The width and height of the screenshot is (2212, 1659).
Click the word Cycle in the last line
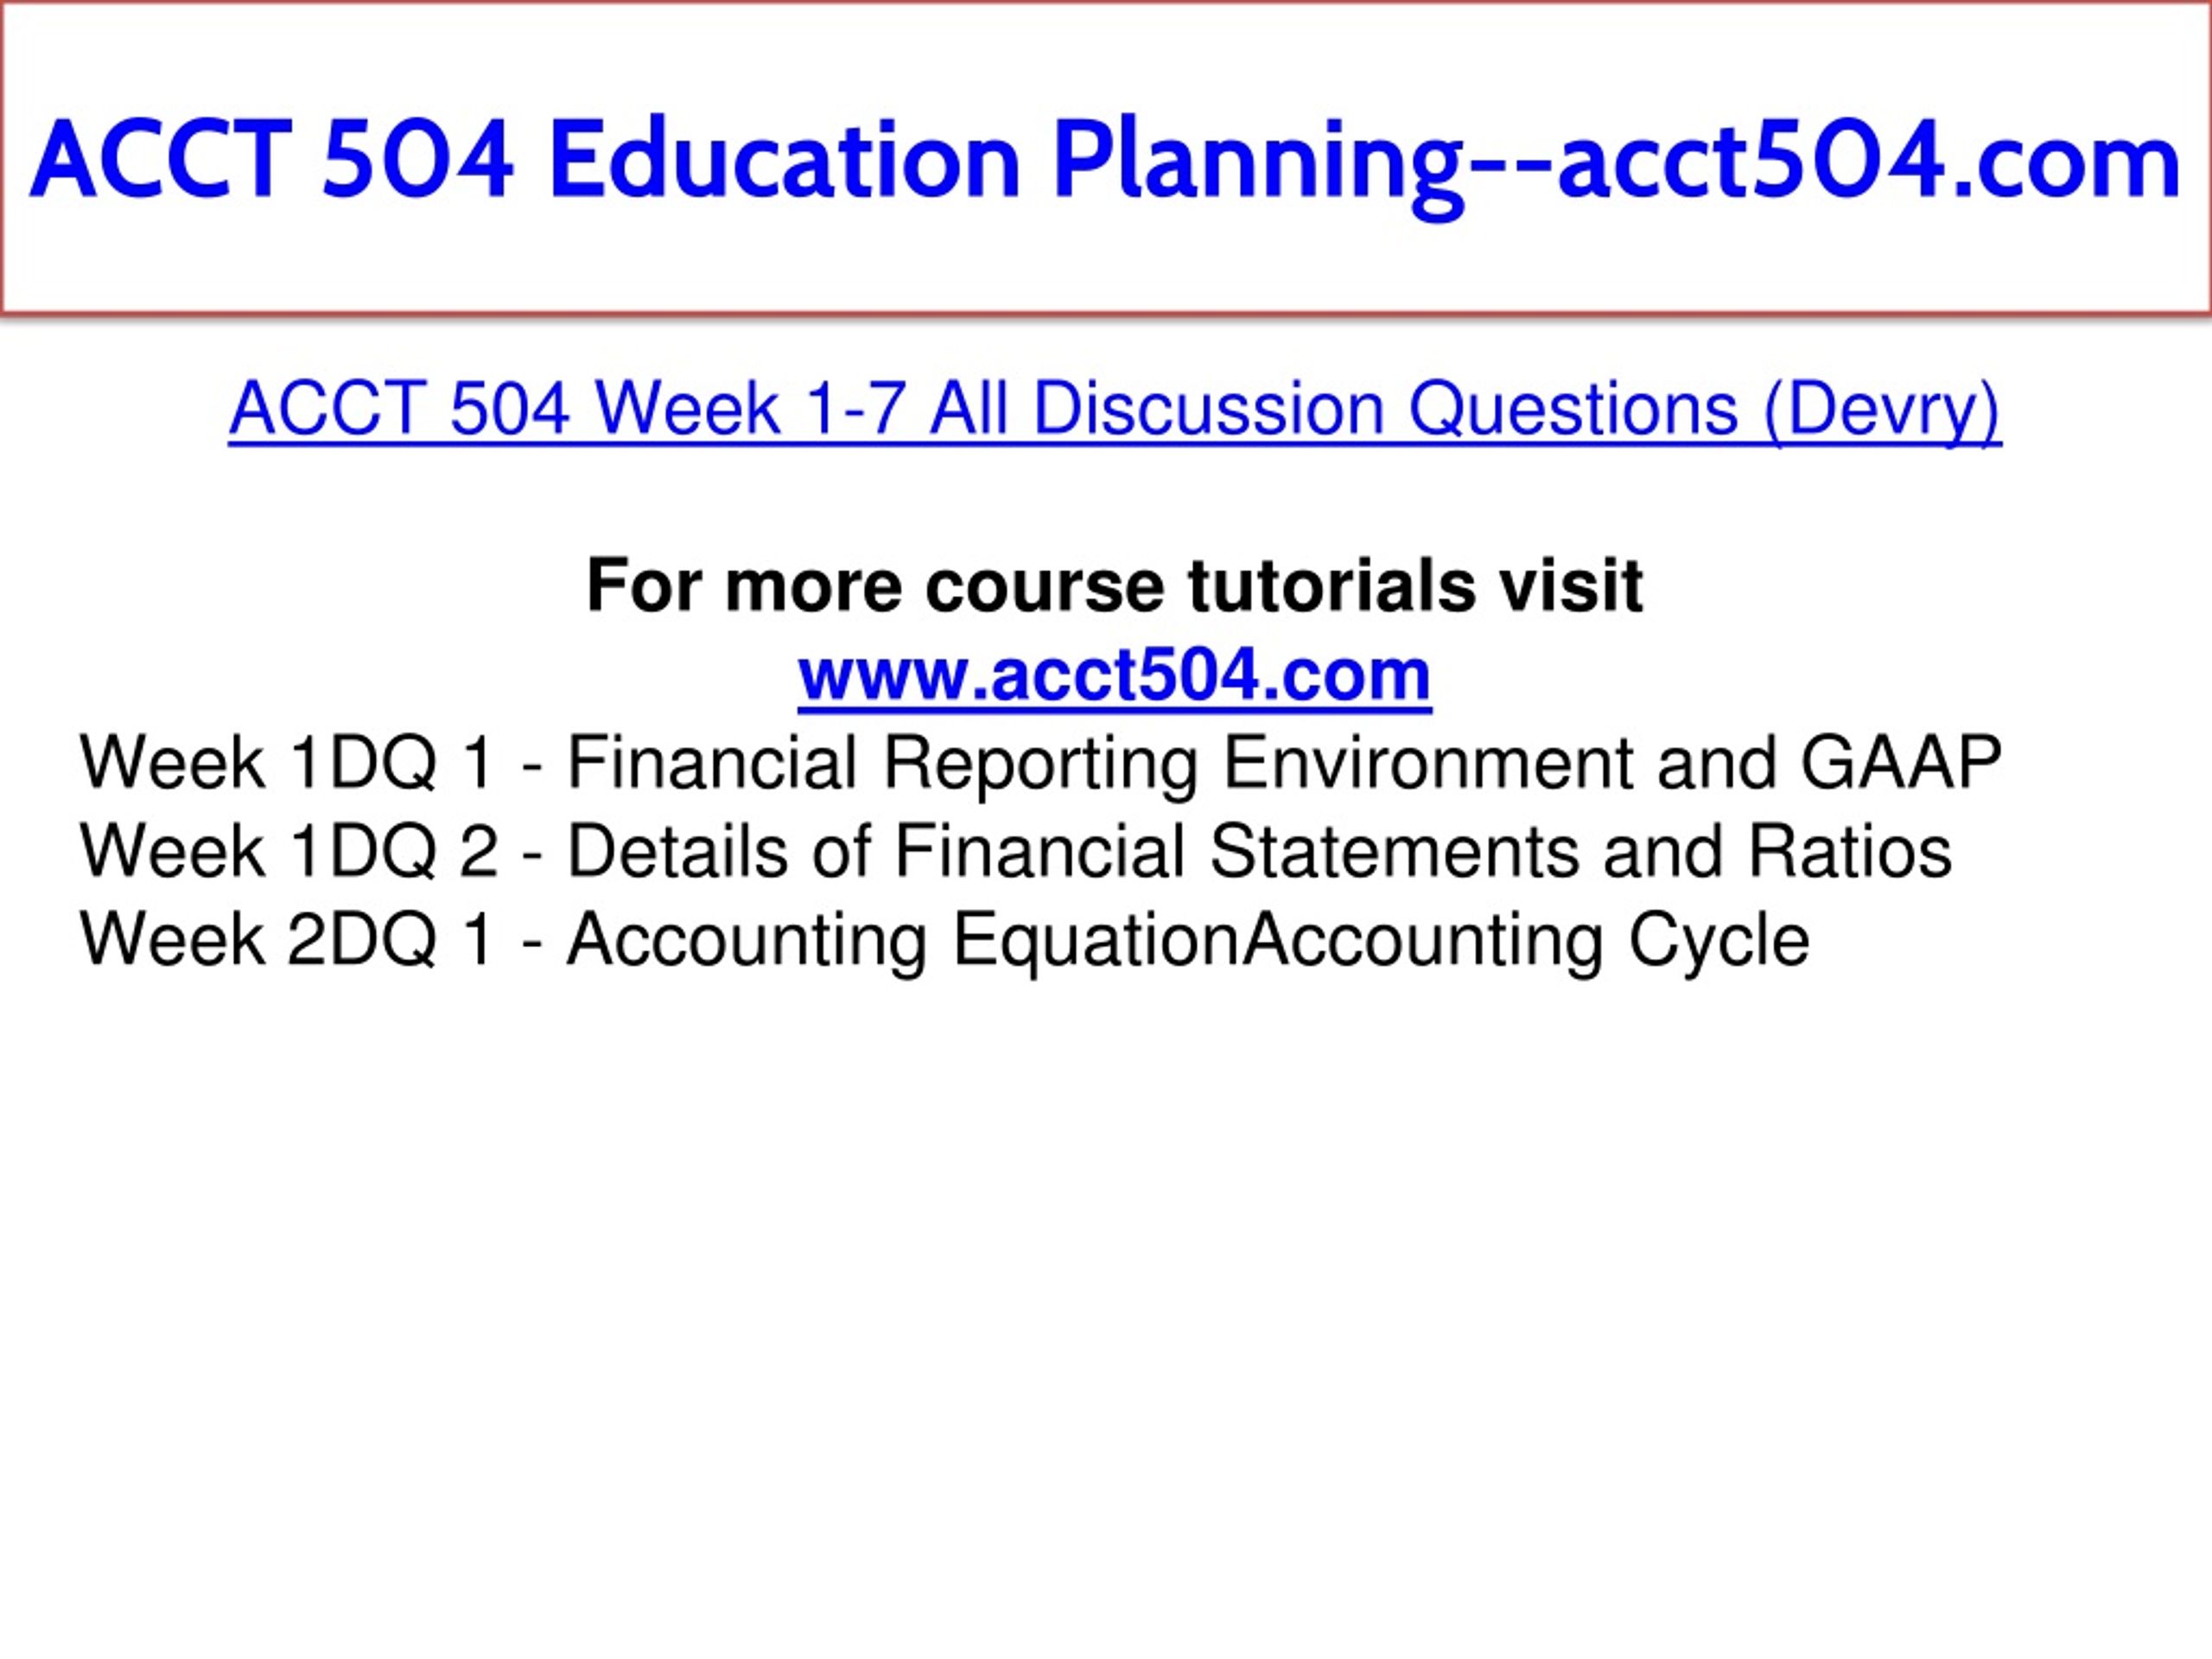1719,942
